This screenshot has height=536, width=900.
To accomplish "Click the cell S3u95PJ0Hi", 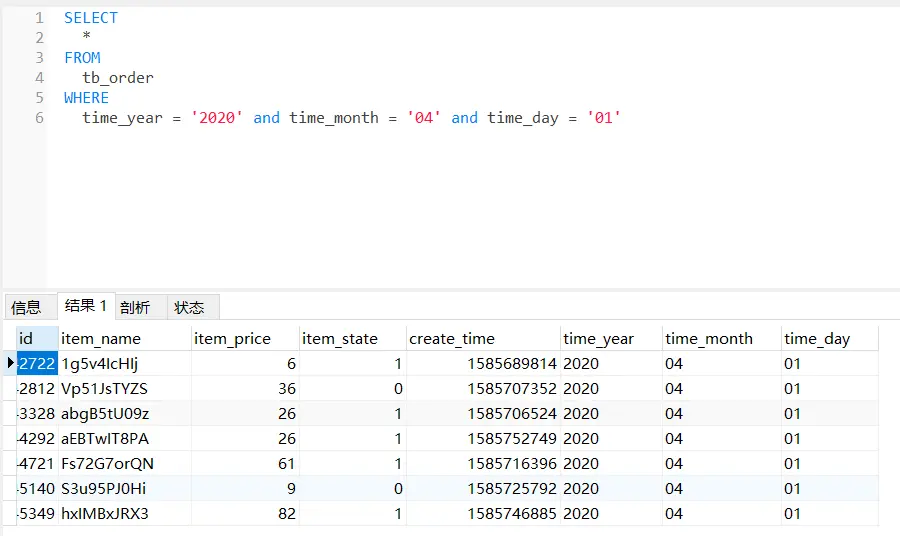I will coord(103,488).
